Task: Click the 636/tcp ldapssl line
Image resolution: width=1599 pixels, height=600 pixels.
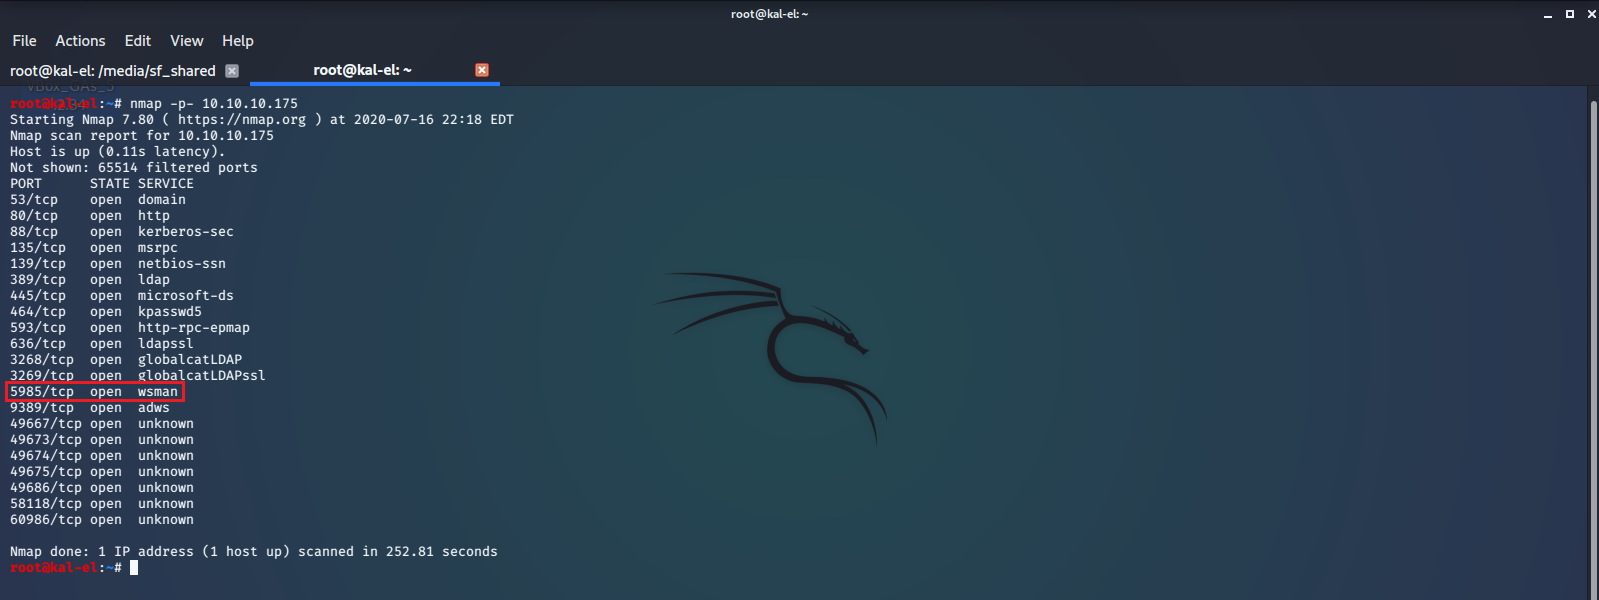Action: pos(102,344)
